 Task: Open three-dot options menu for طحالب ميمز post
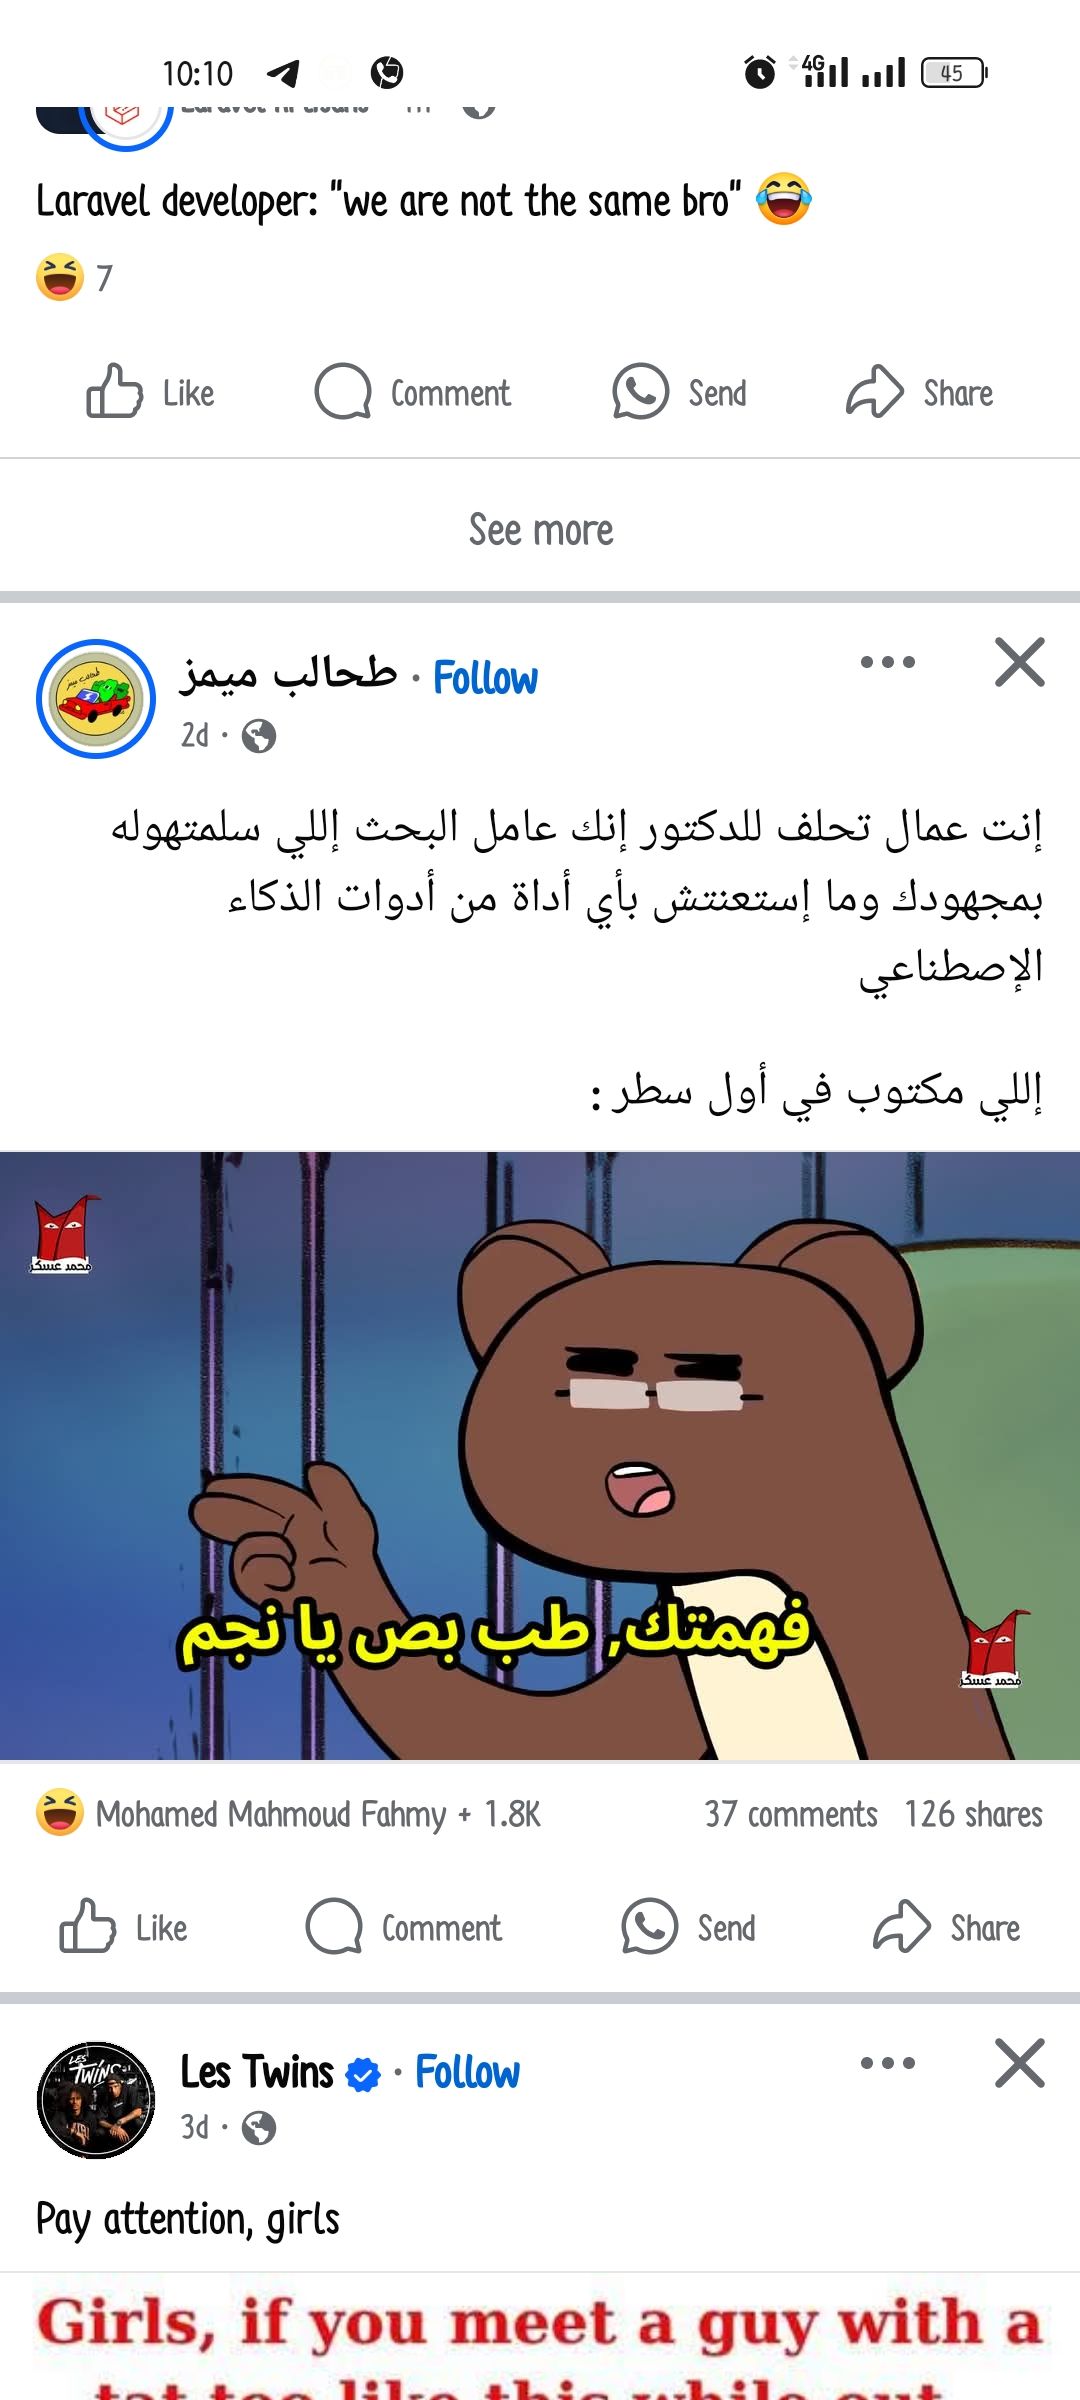tap(888, 662)
